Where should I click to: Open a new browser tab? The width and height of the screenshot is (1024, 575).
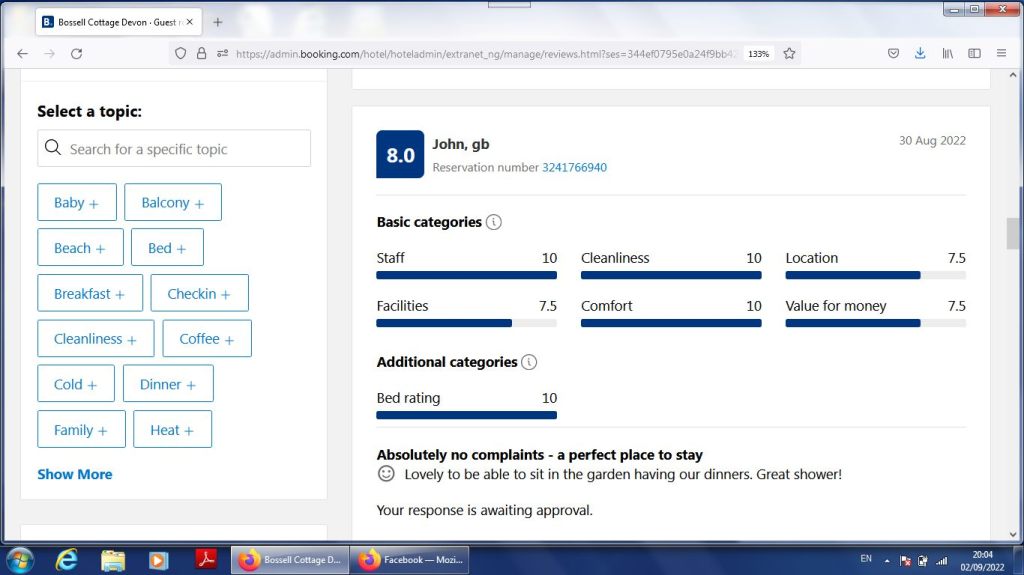point(218,22)
